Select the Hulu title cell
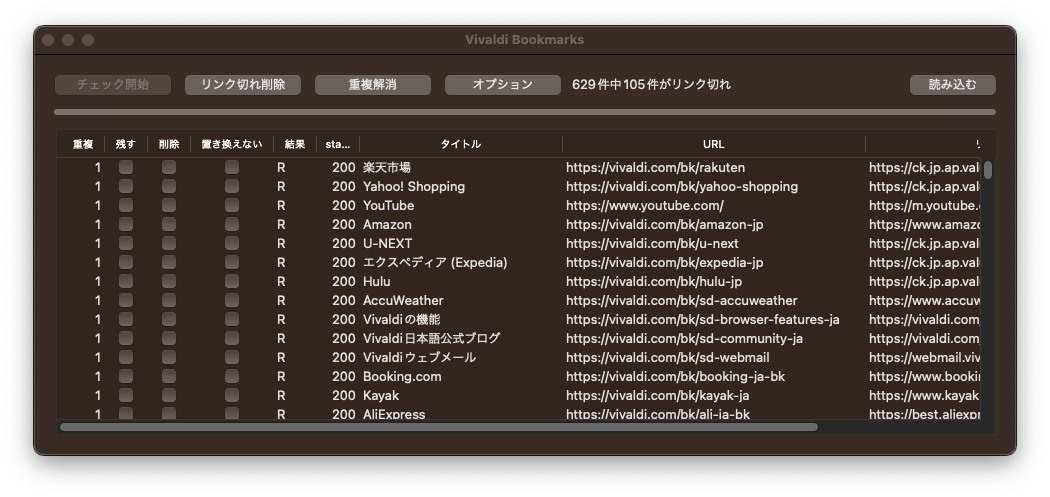The width and height of the screenshot is (1050, 497). [x=376, y=281]
